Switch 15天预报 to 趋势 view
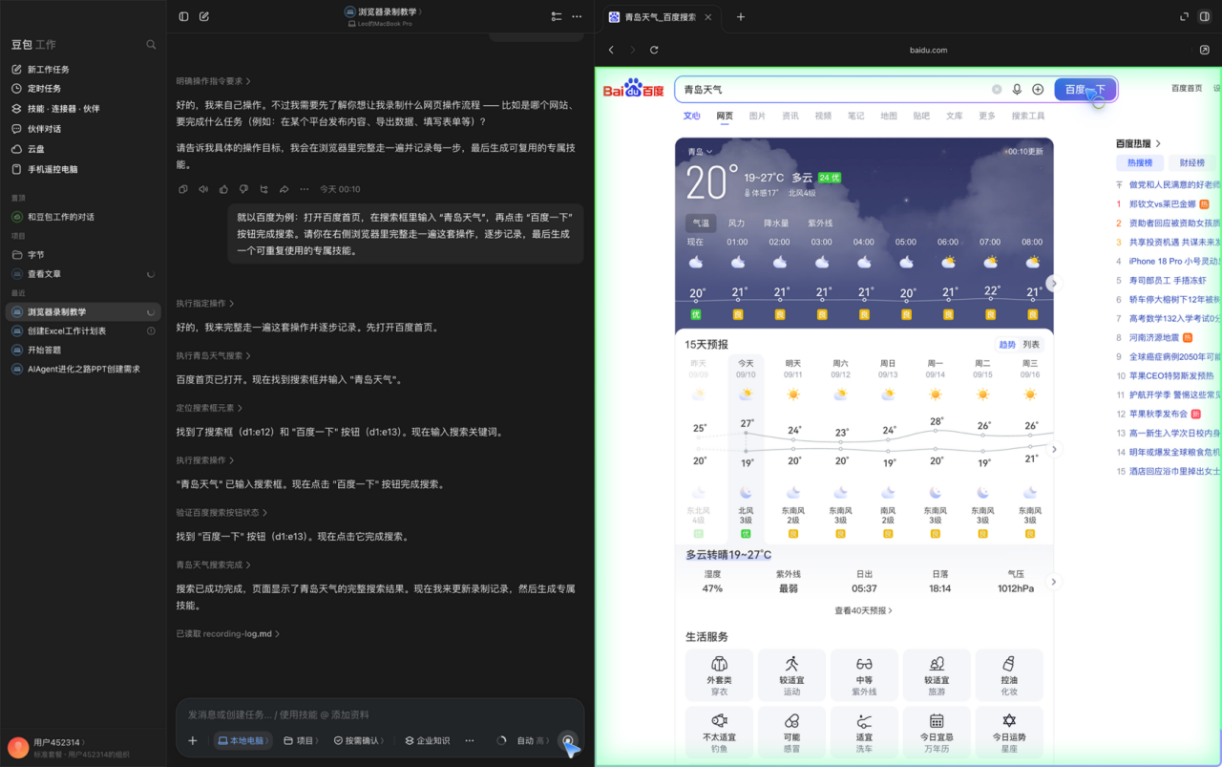This screenshot has width=1222, height=767. [x=1007, y=345]
